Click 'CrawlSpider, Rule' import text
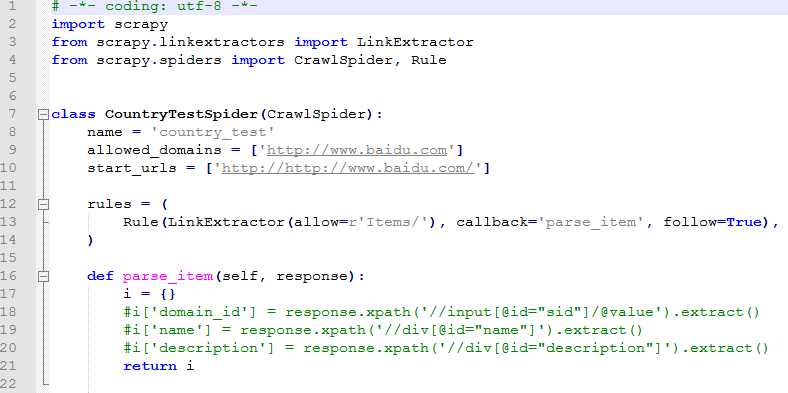The image size is (788, 393). pyautogui.click(x=370, y=60)
